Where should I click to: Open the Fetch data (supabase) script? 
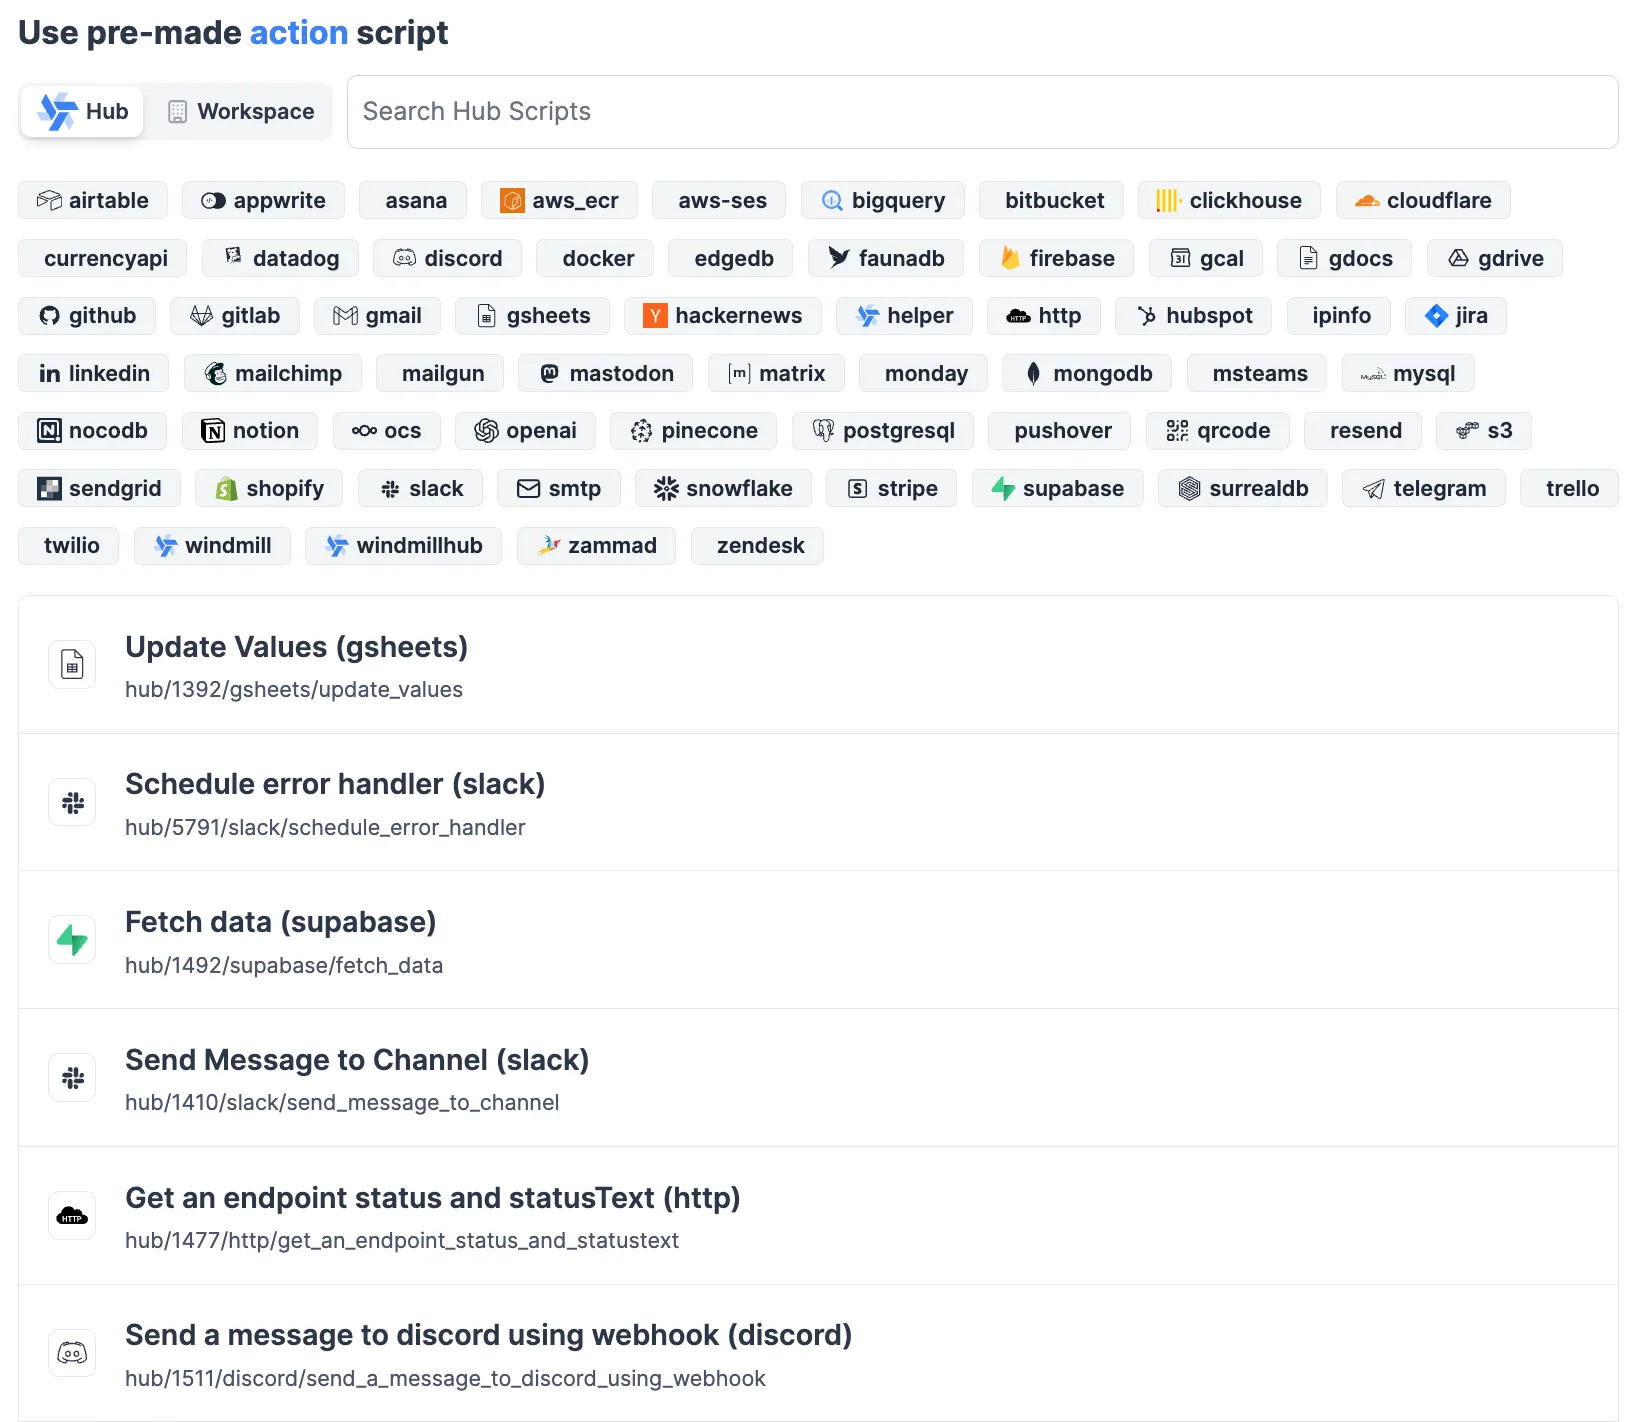coord(280,923)
